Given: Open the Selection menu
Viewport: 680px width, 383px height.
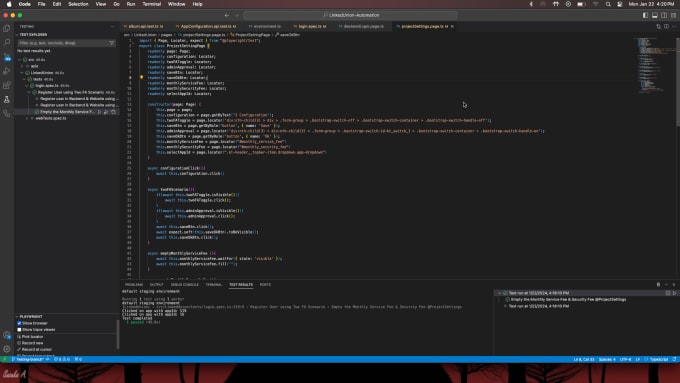Looking at the screenshot, I should (x=78, y=4).
